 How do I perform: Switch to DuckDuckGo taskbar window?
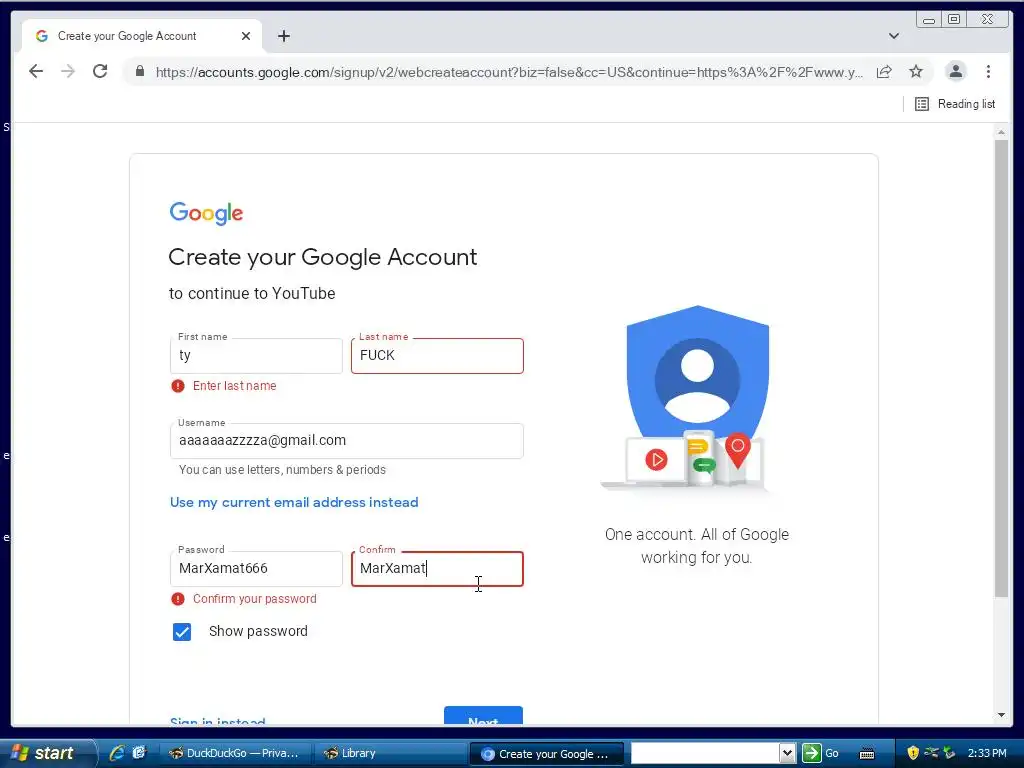(x=234, y=753)
